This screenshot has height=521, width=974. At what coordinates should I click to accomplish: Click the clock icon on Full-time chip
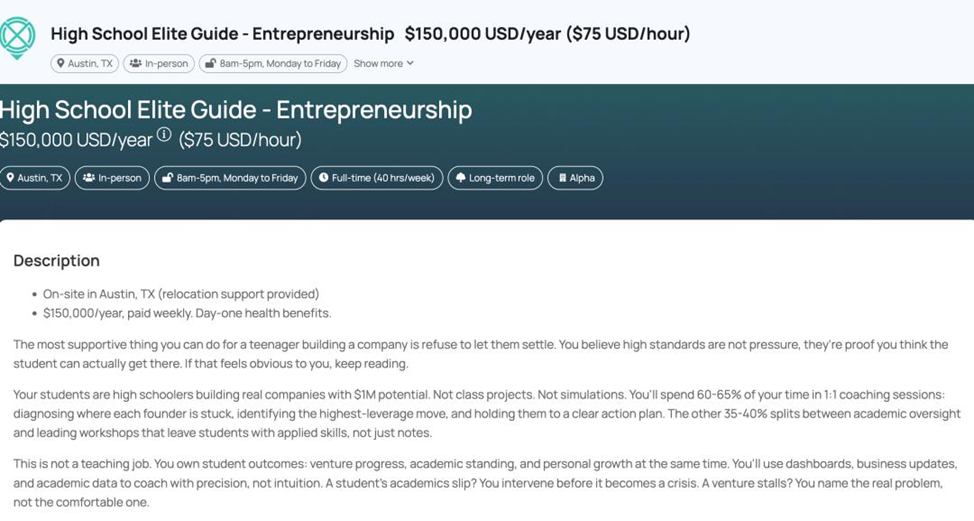click(324, 178)
